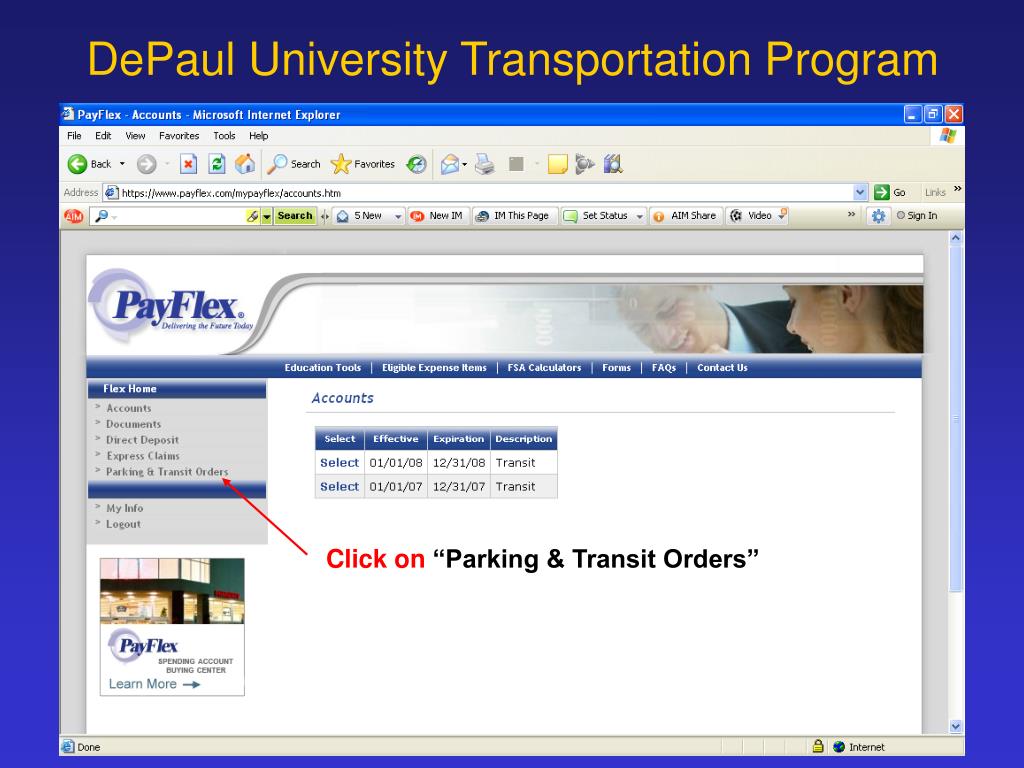Click the Messenger icon next to note
Screen dimensions: 1024x768
584,164
